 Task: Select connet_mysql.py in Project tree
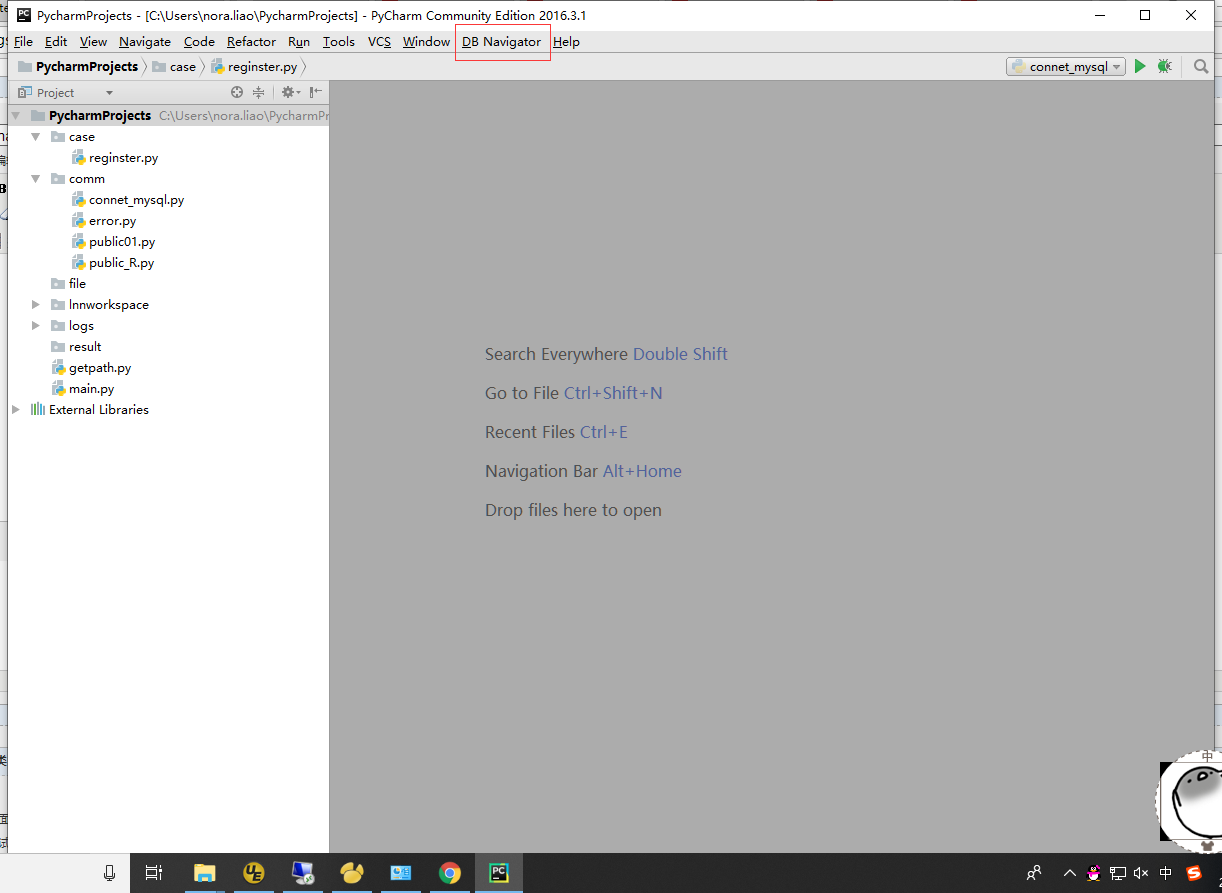[x=128, y=200]
